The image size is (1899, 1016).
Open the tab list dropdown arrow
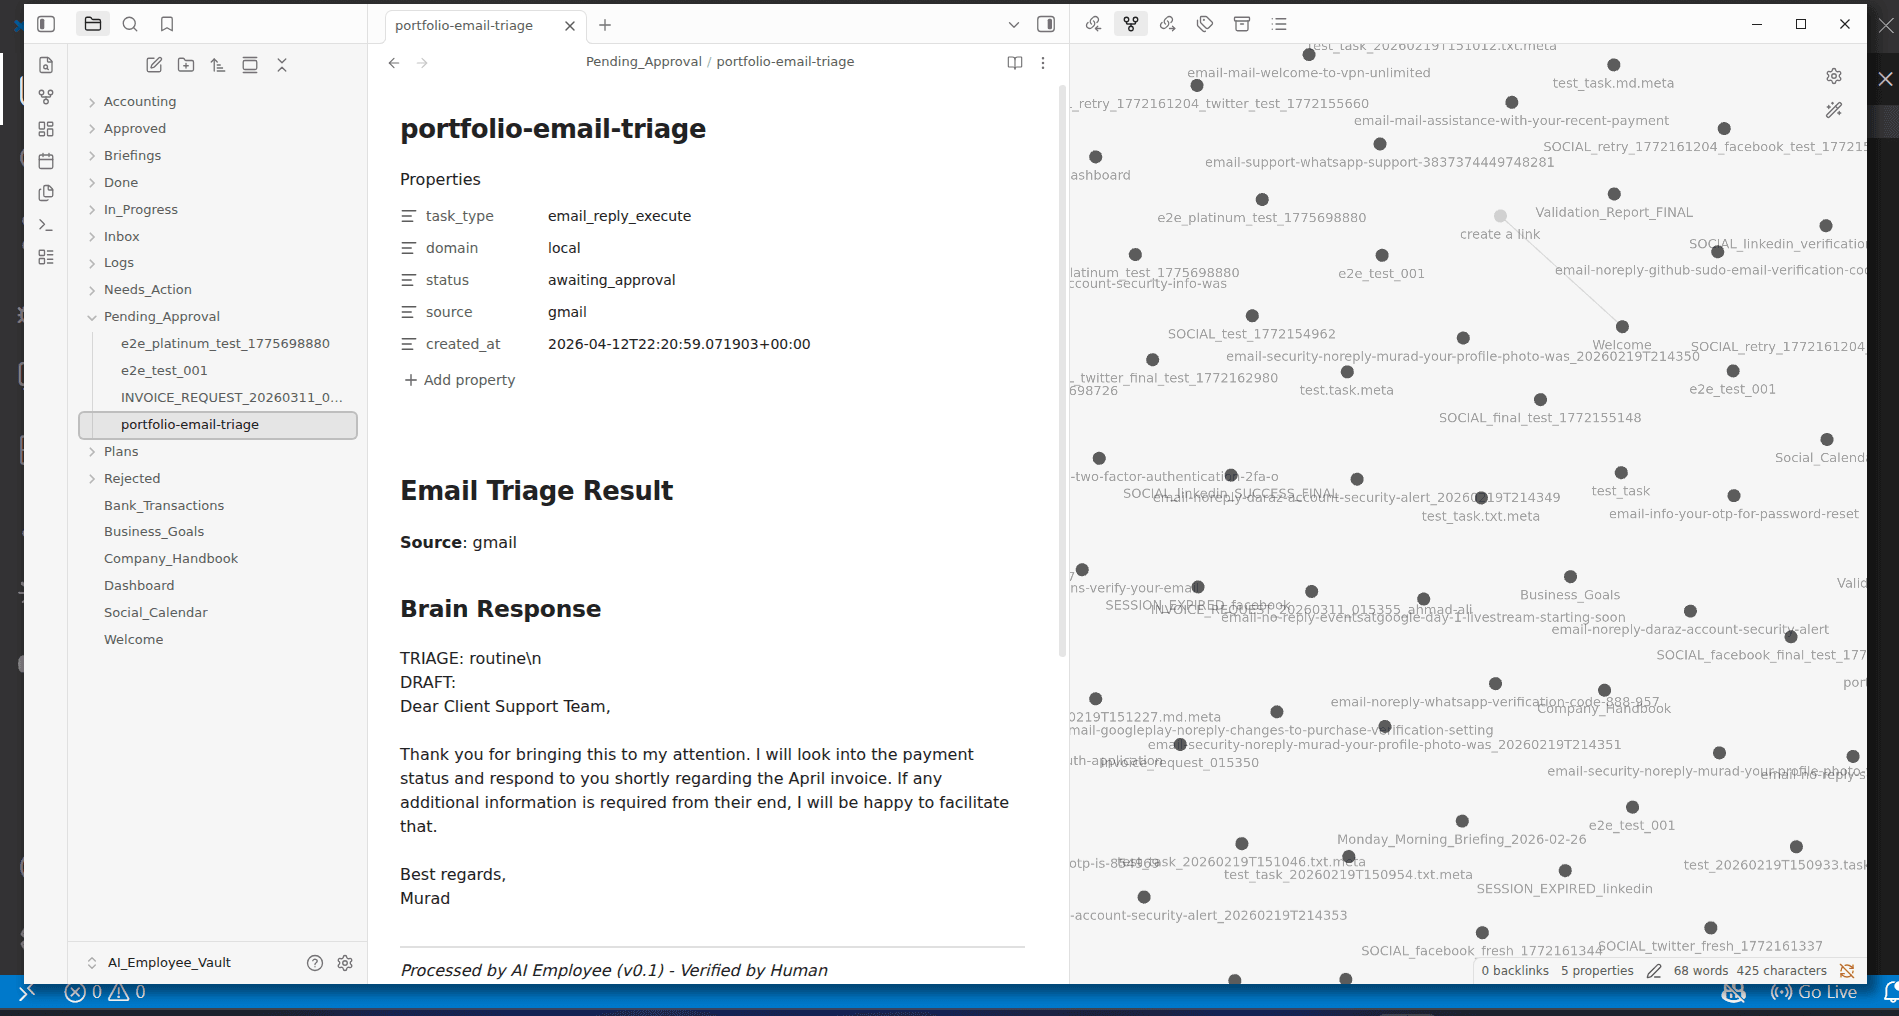point(1013,25)
